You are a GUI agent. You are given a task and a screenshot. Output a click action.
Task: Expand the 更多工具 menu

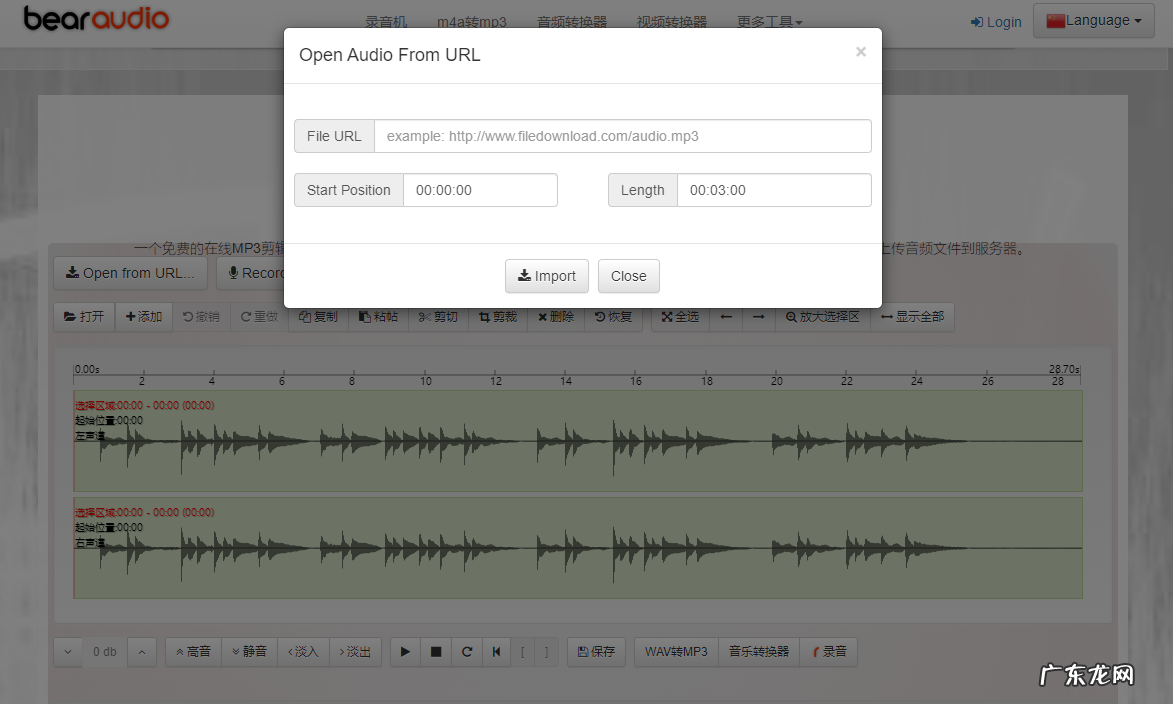769,22
